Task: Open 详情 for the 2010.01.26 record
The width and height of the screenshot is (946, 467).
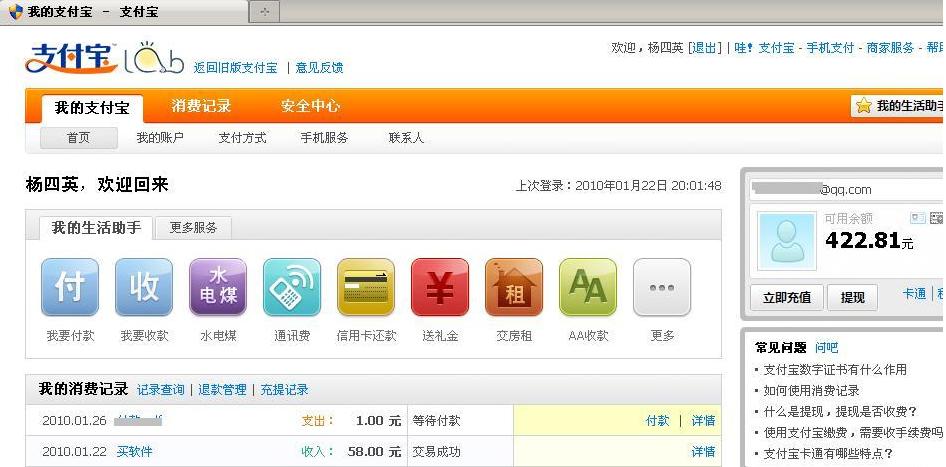Action: [x=703, y=421]
